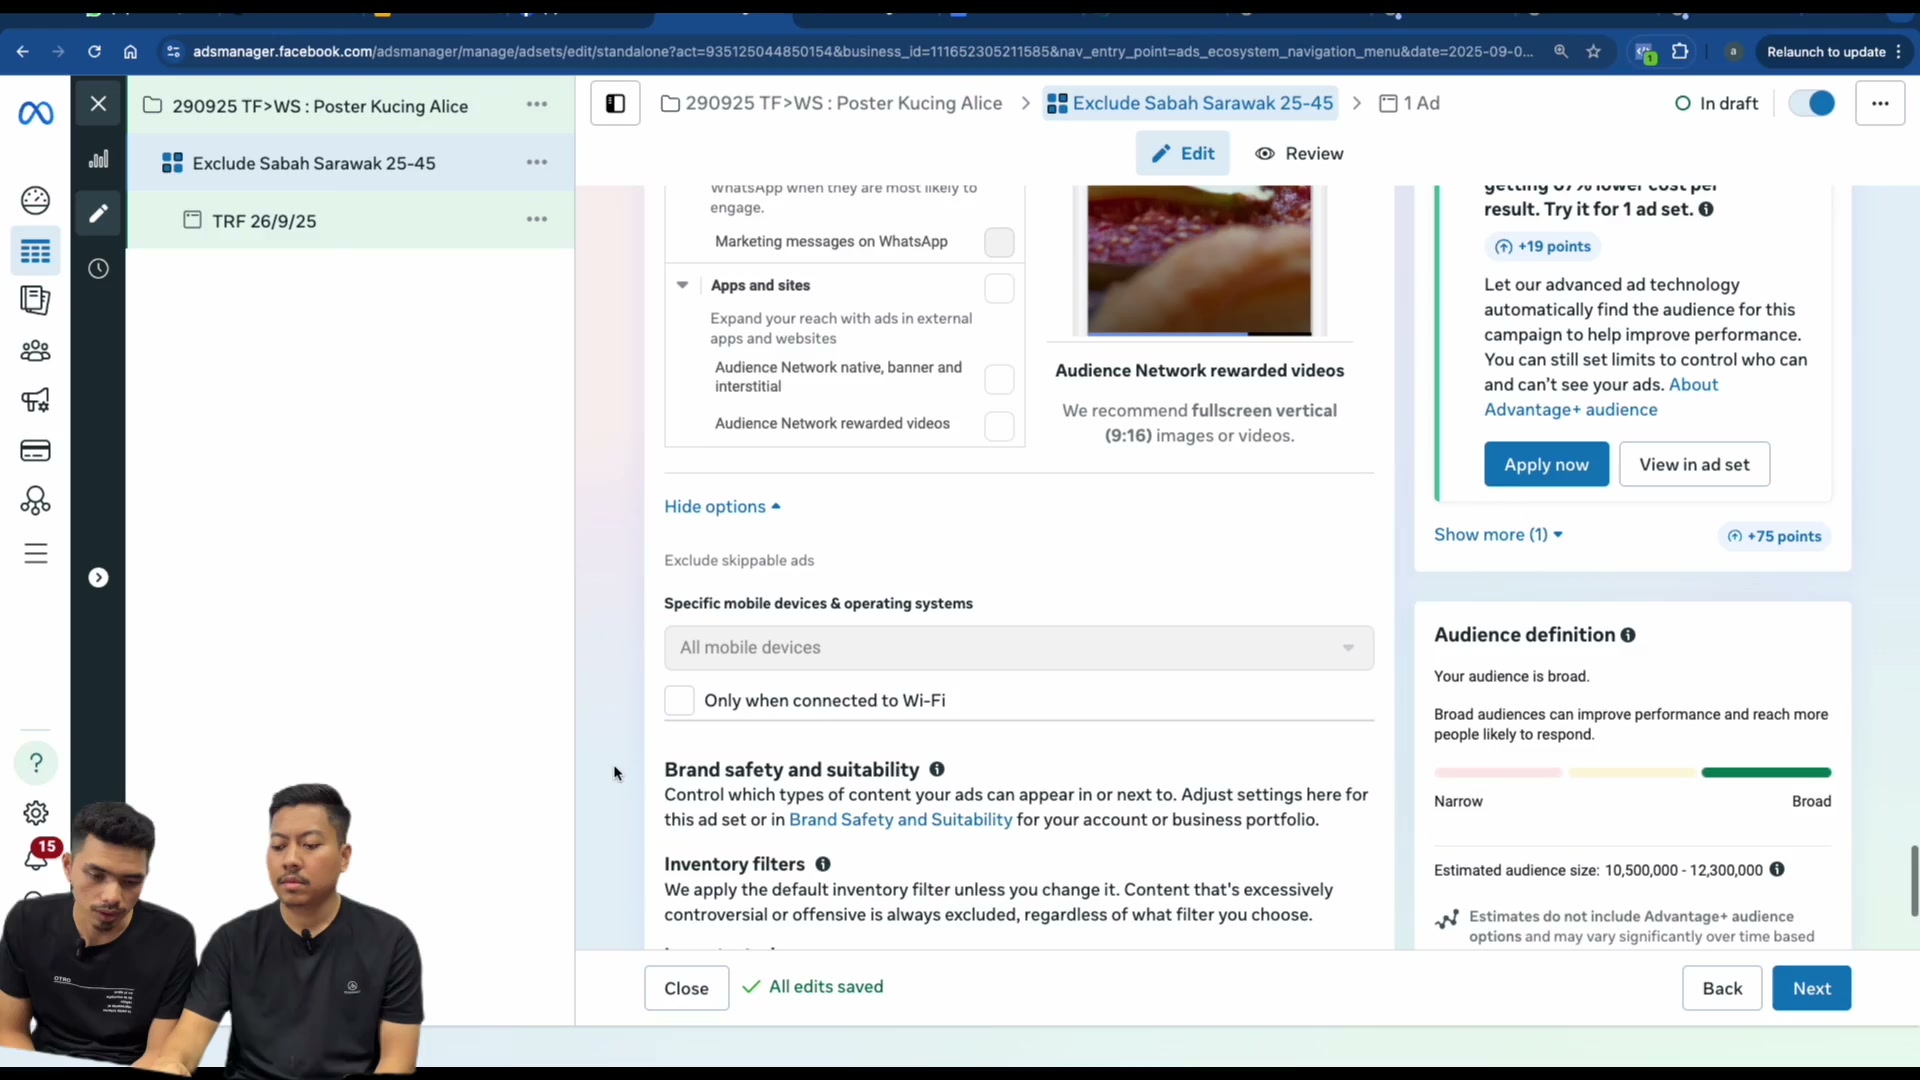Open more options for Exclude Sabah Sarawak ad set
The image size is (1920, 1080).
[537, 162]
